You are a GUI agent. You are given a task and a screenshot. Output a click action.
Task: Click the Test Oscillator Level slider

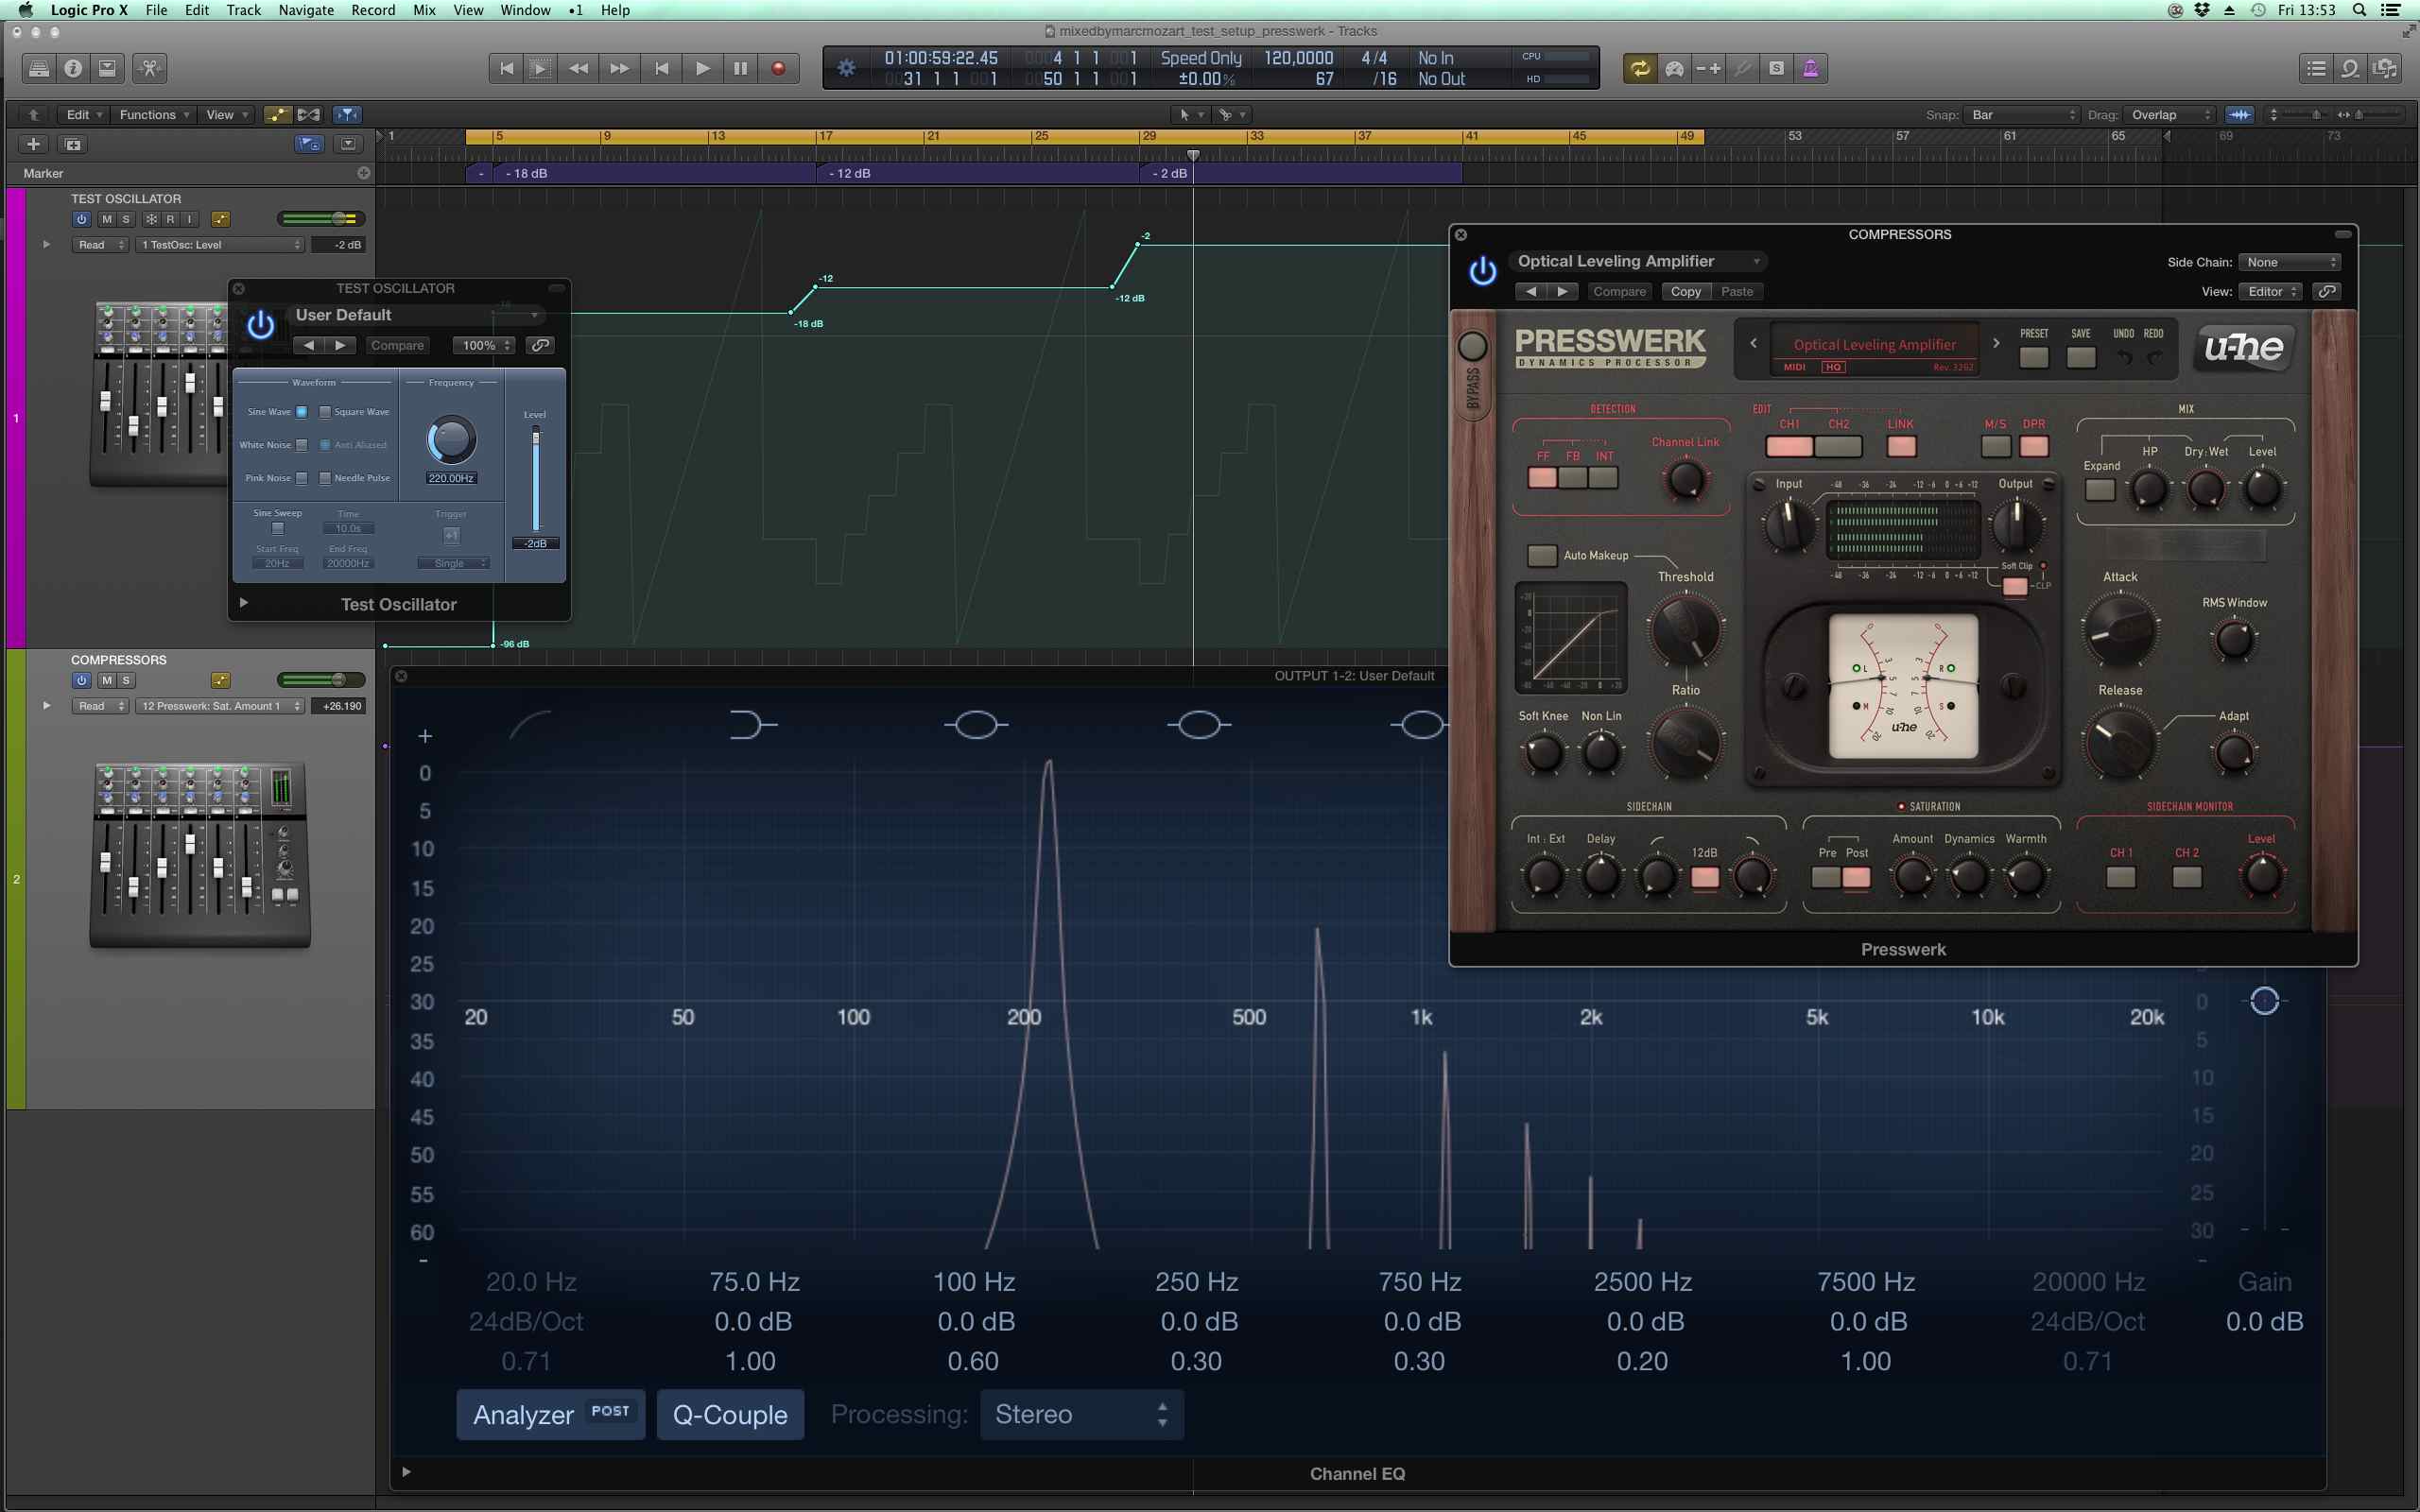click(x=535, y=480)
